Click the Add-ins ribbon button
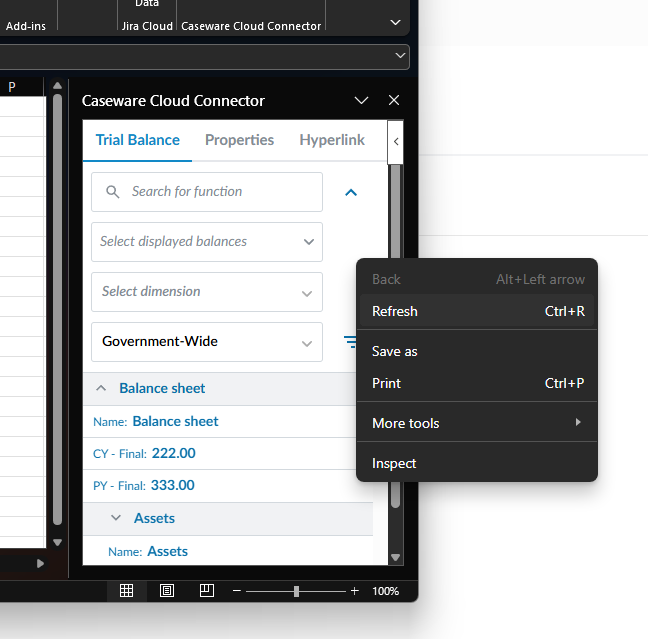The width and height of the screenshot is (648, 639). pos(26,26)
